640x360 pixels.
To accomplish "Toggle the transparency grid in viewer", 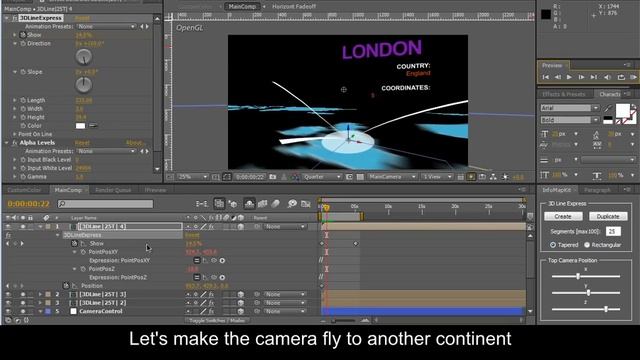I will (360, 177).
